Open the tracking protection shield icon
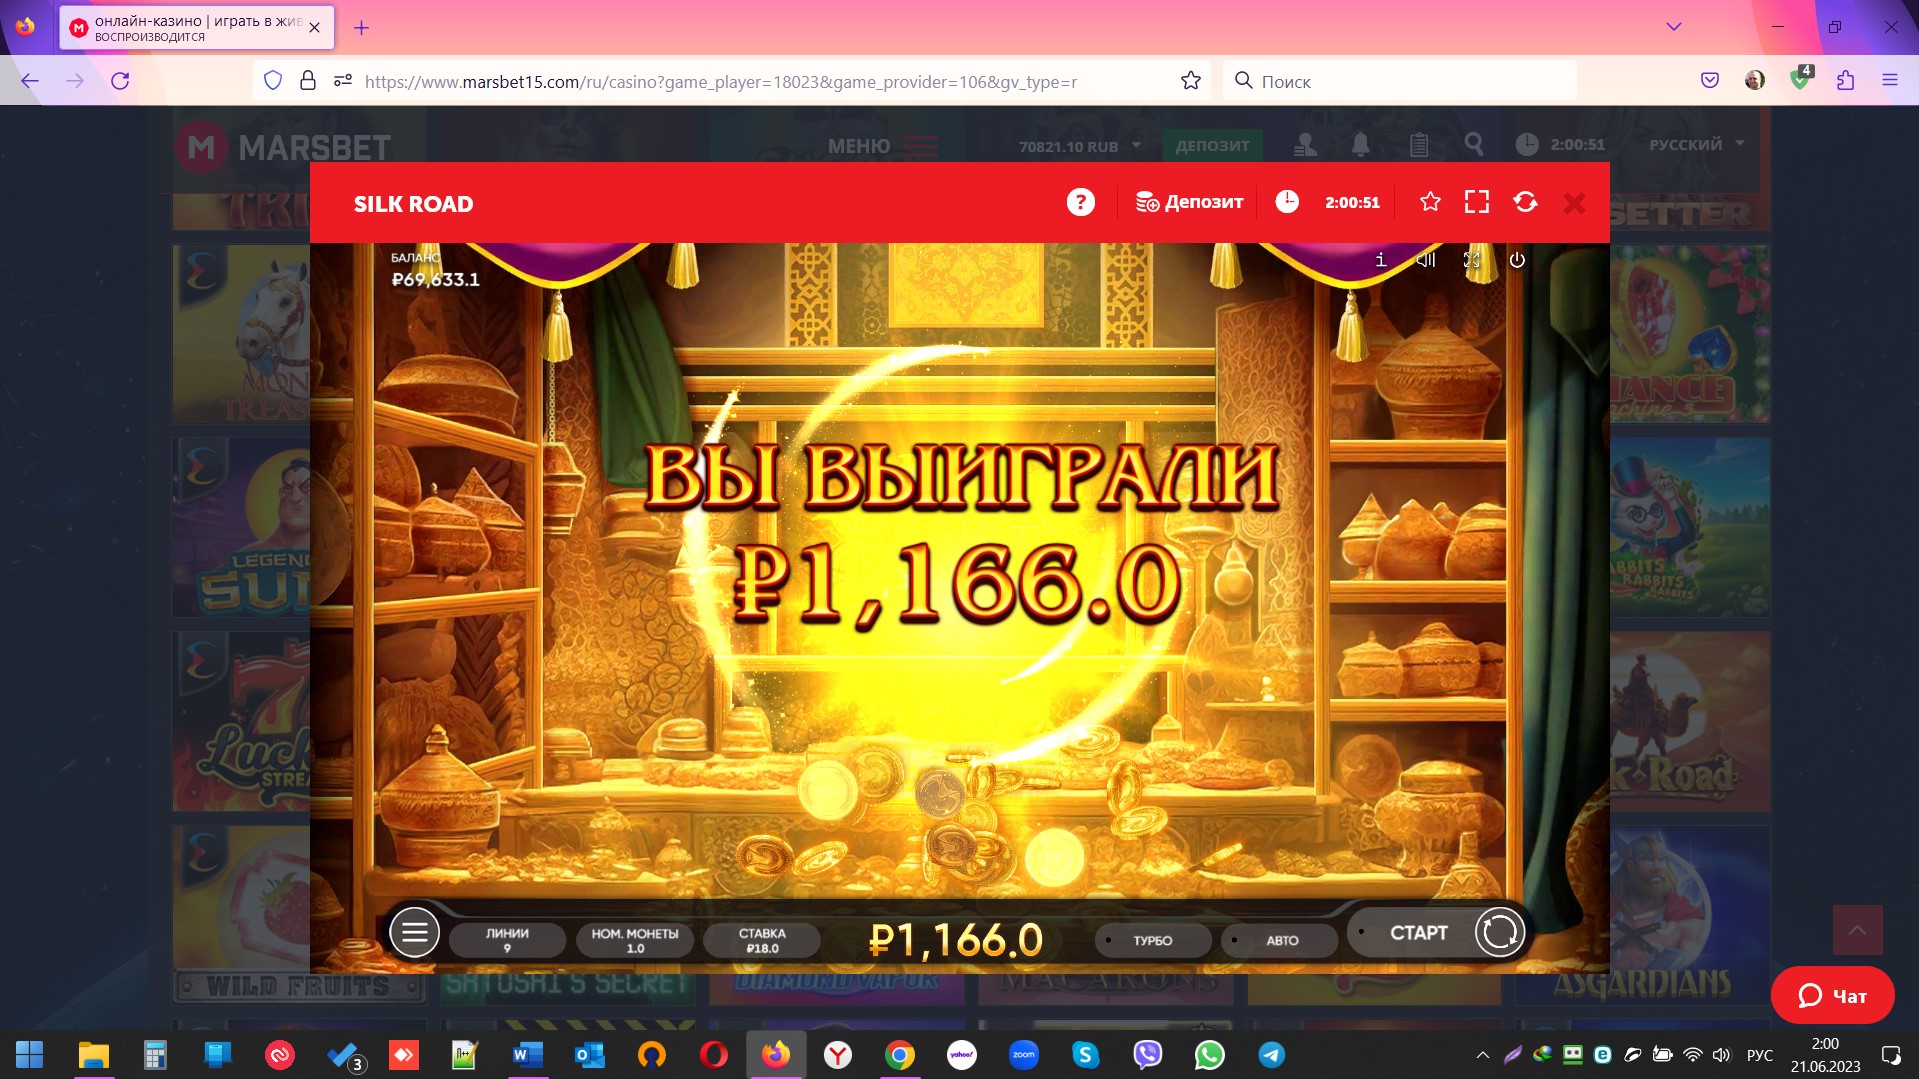This screenshot has width=1919, height=1079. pos(273,81)
